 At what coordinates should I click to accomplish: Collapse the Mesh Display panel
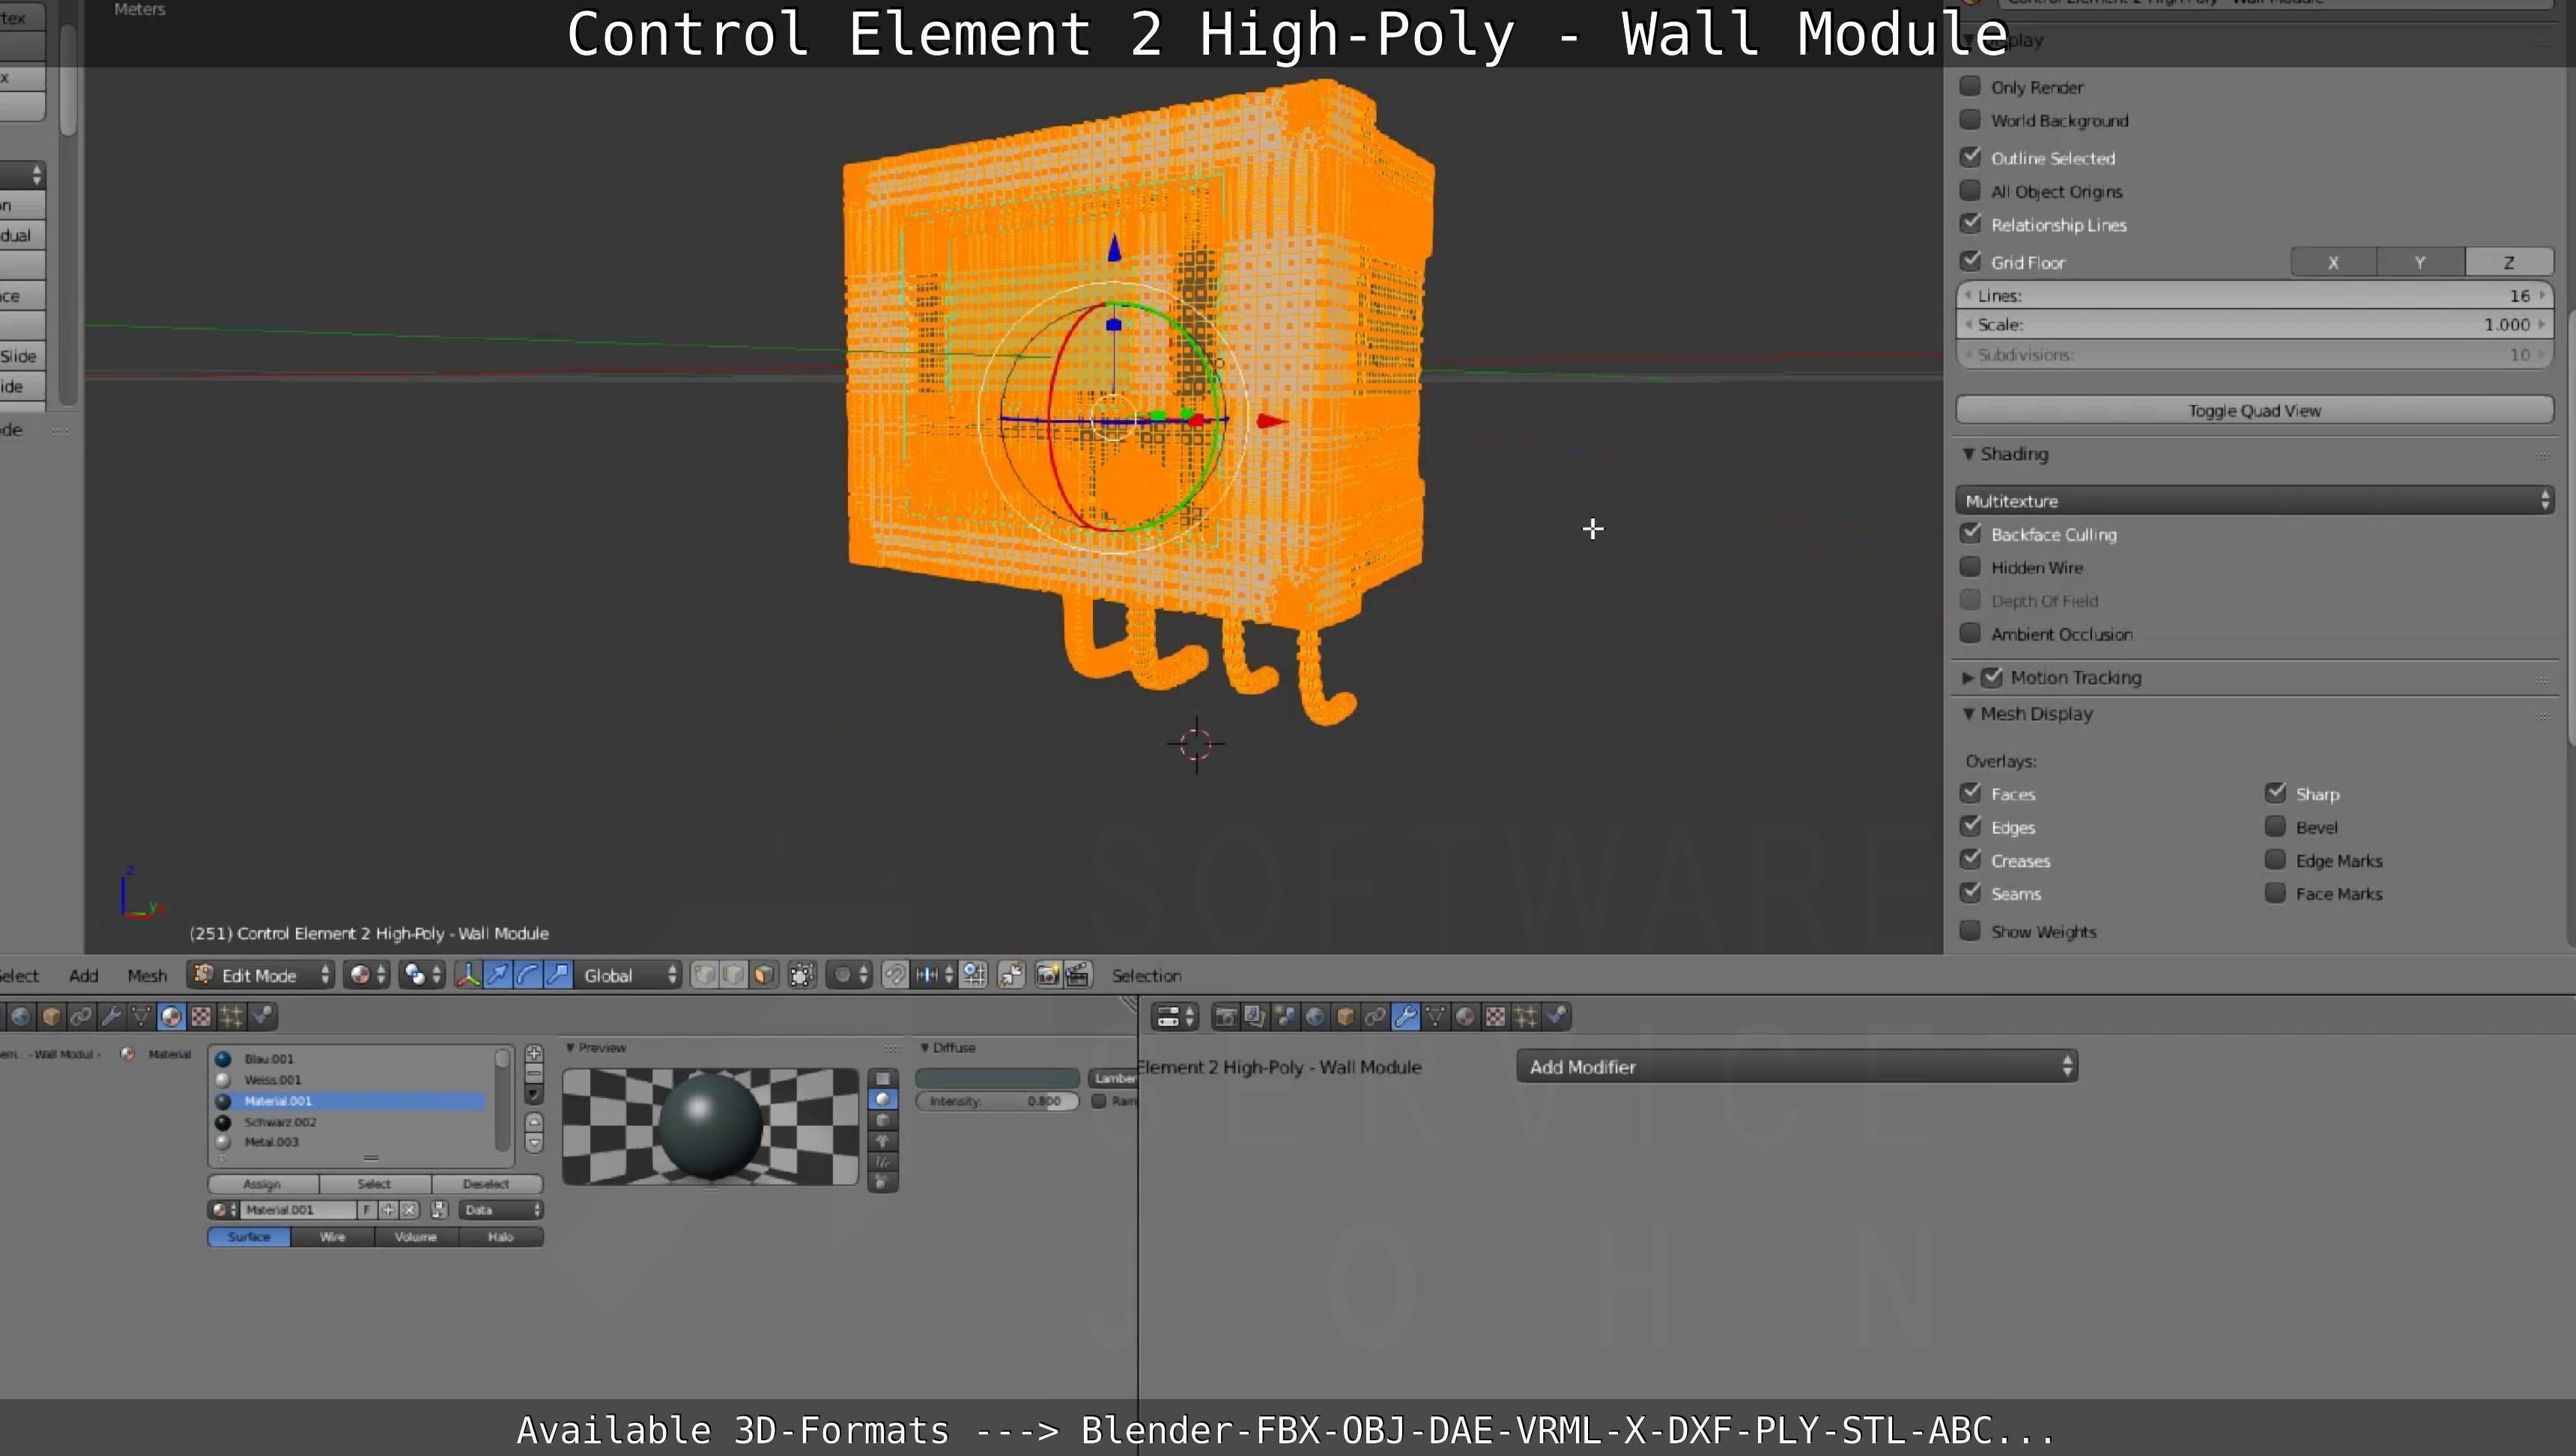coord(1969,714)
